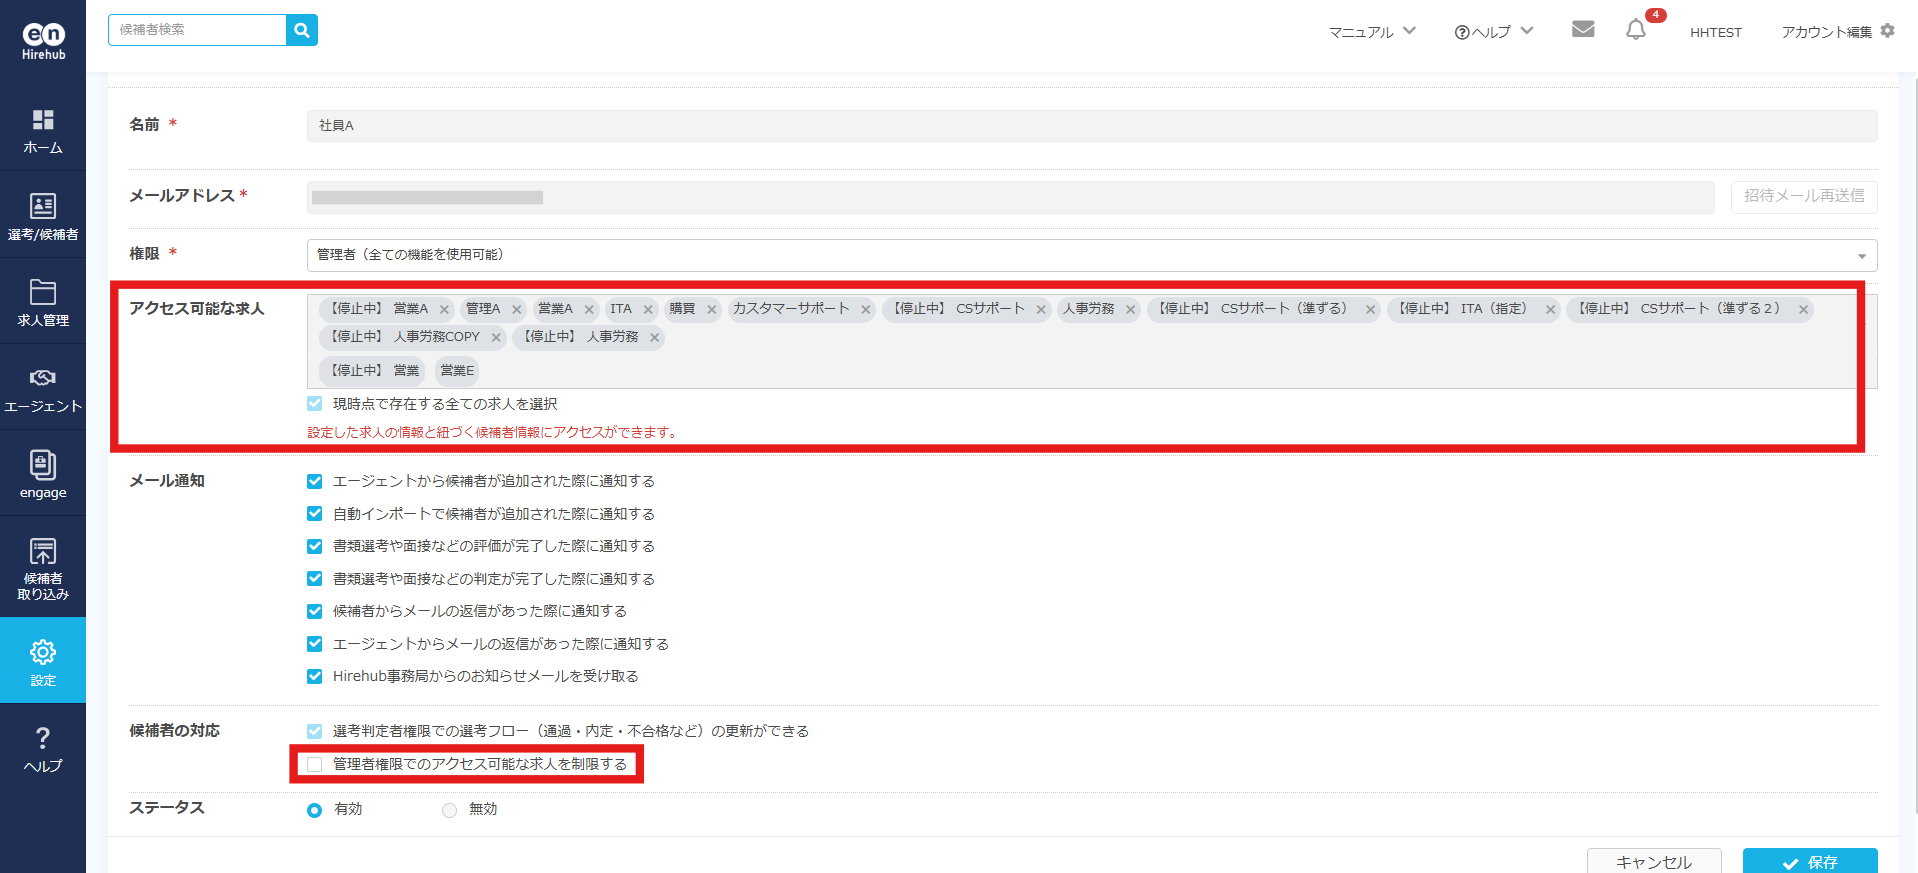The width and height of the screenshot is (1918, 873).
Task: Go to Home in the sidebar
Action: coord(43,130)
